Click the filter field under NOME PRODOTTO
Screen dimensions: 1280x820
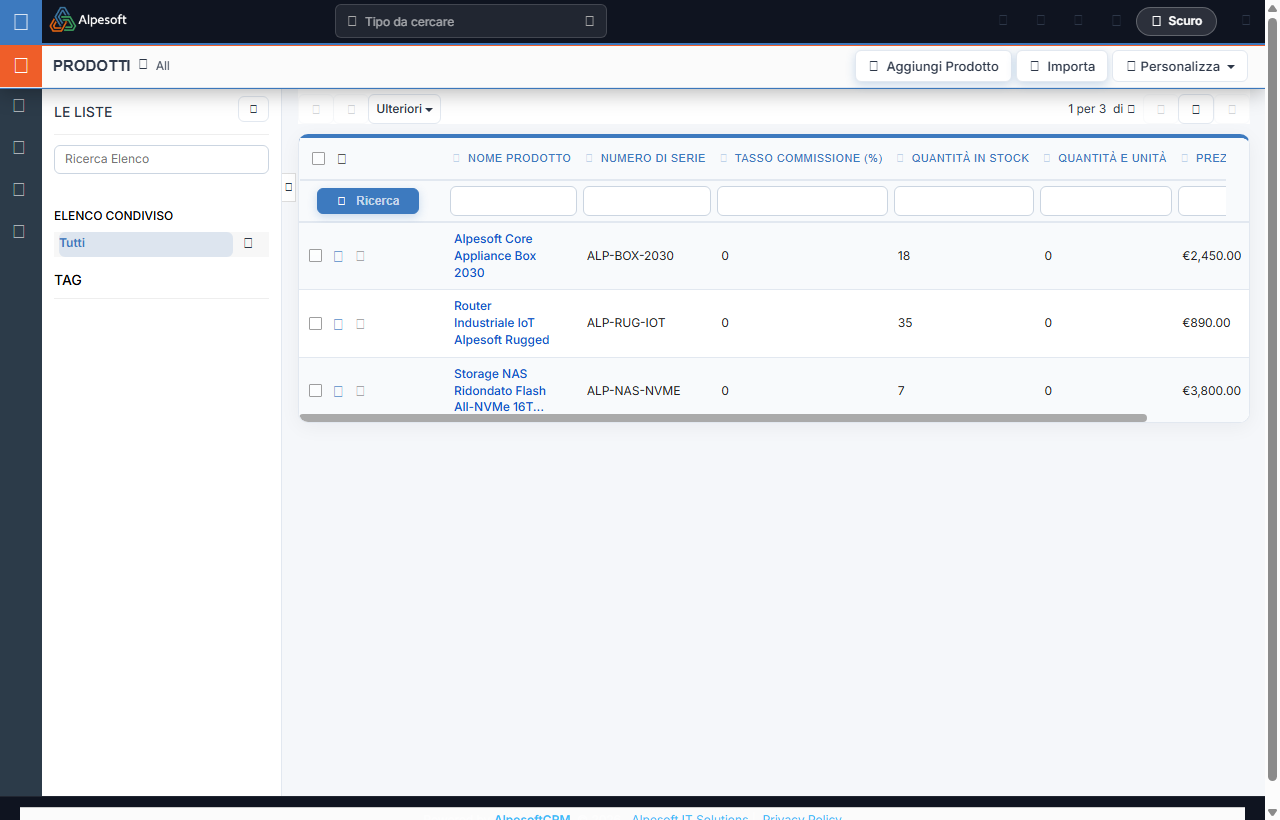click(513, 201)
